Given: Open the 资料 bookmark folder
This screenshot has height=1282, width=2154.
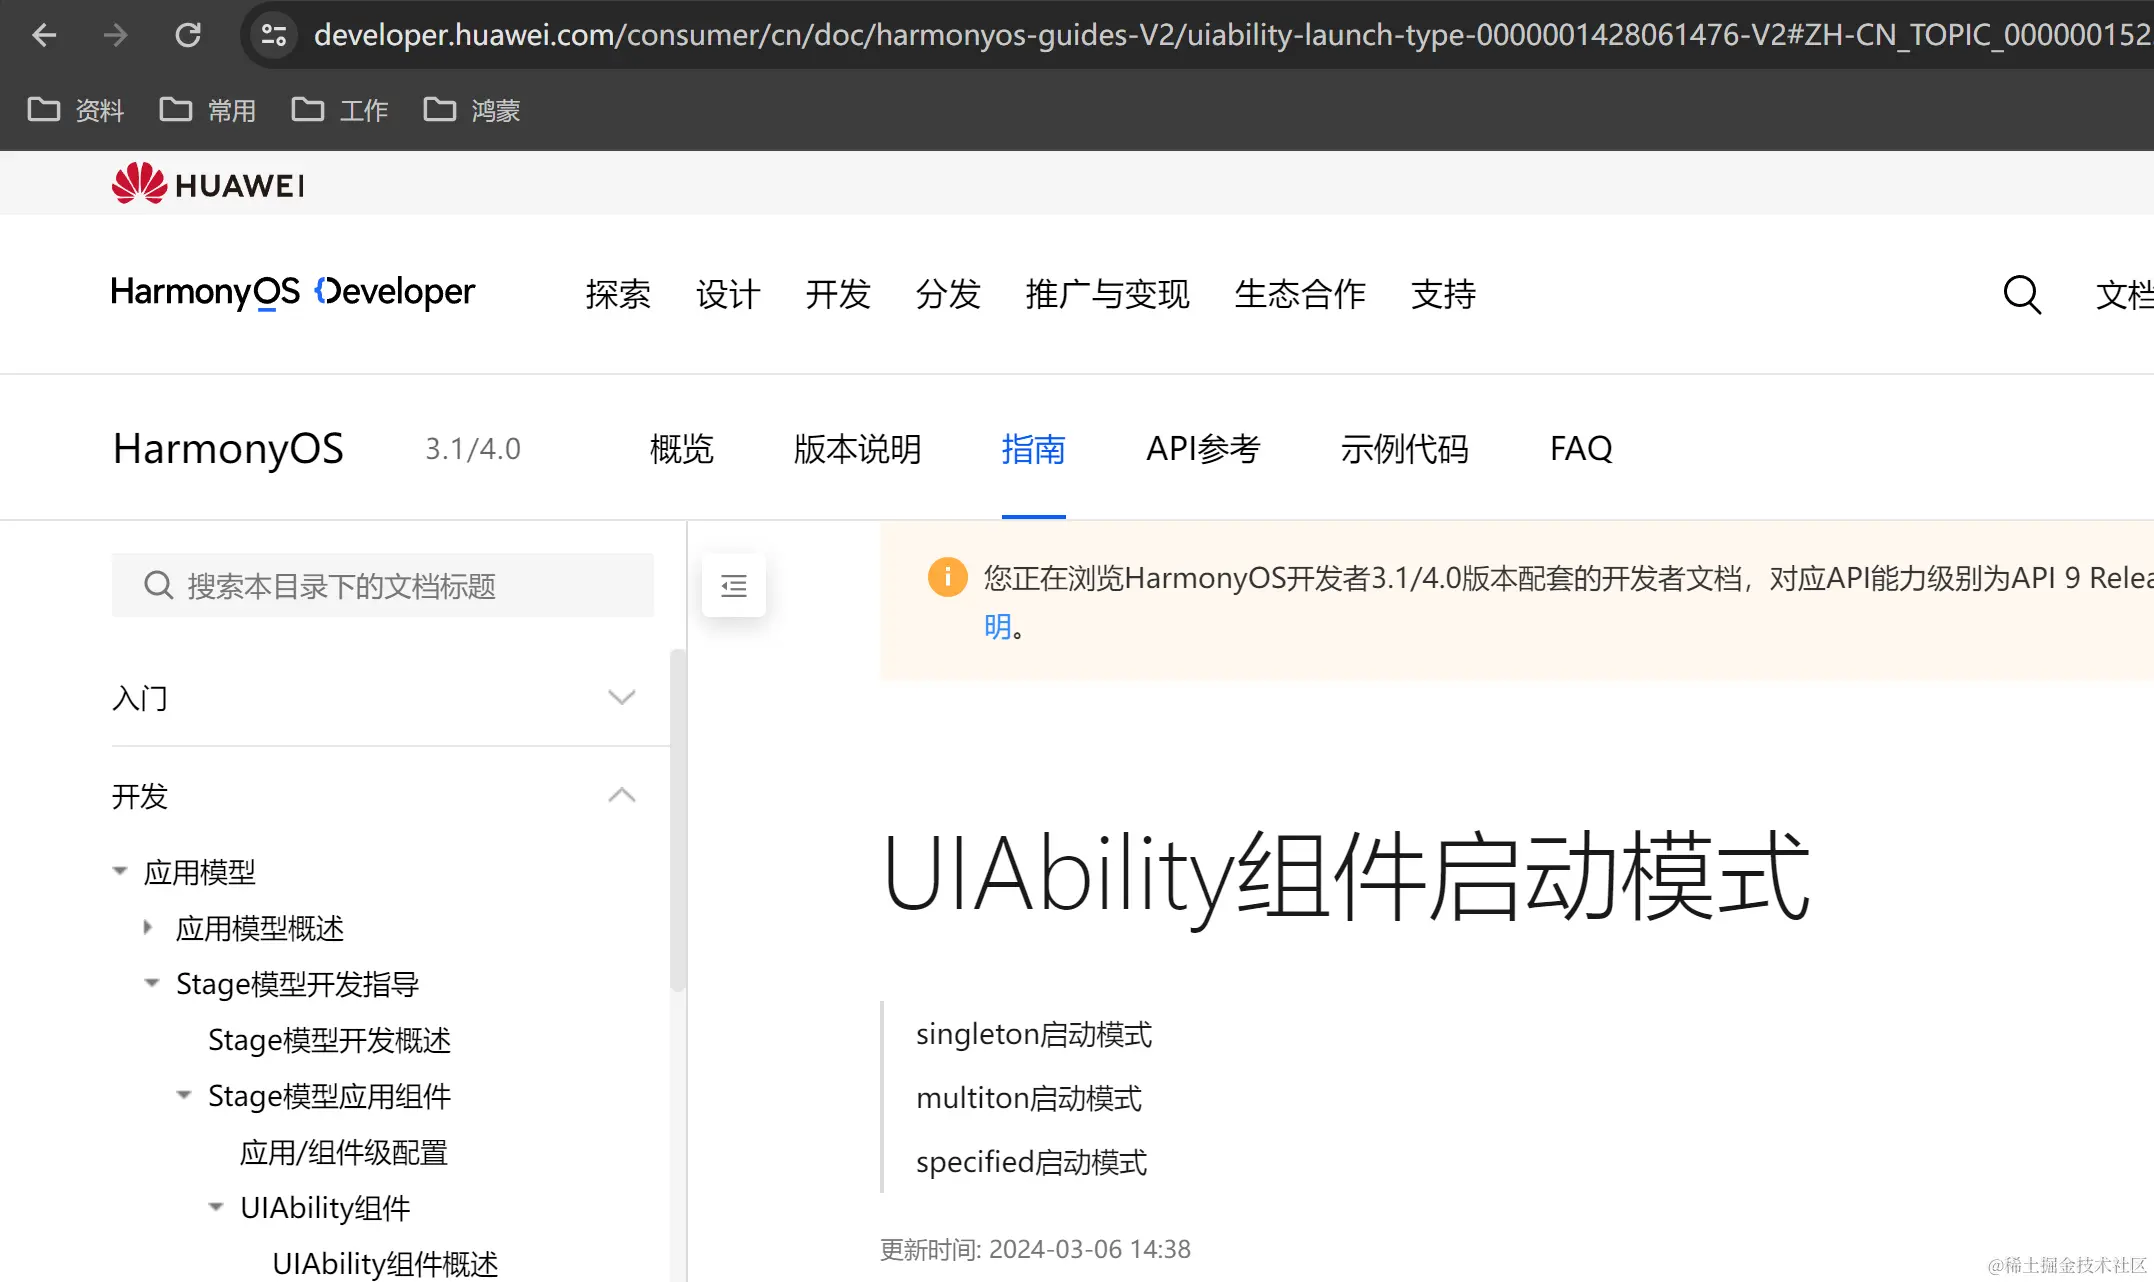Looking at the screenshot, I should [x=75, y=110].
